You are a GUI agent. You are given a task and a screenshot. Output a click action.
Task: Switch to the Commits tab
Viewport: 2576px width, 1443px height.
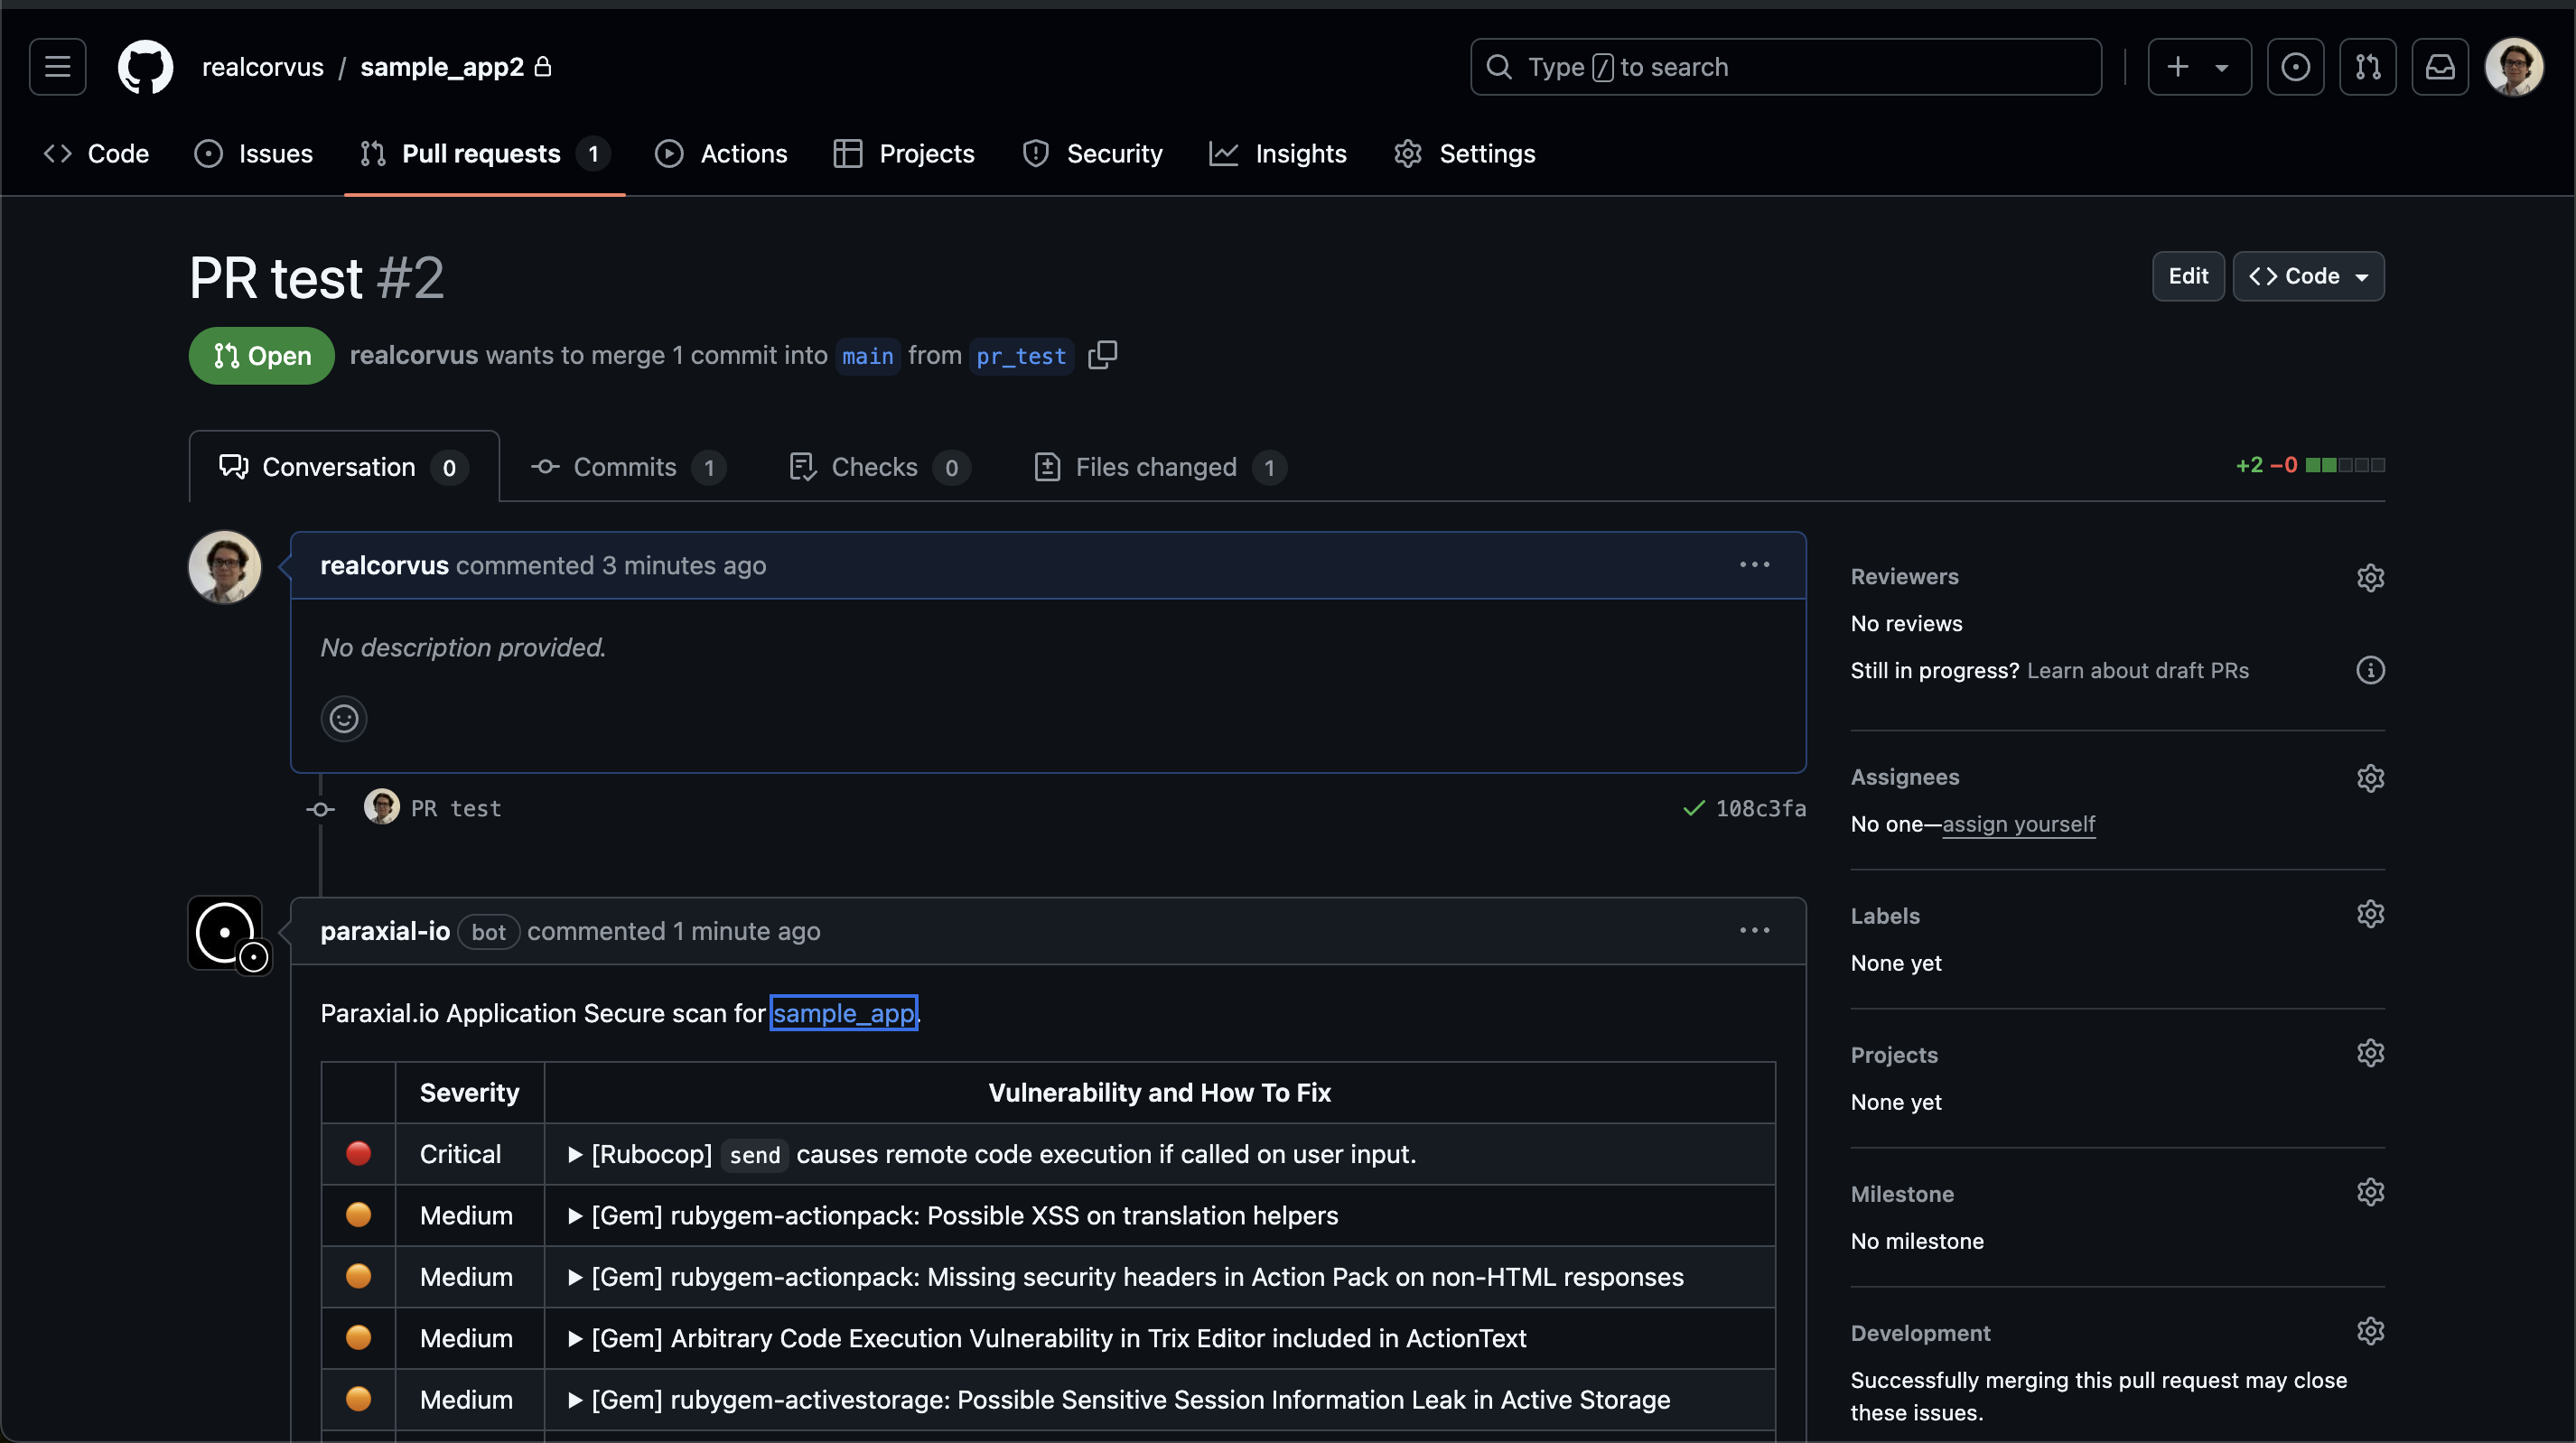tap(628, 467)
